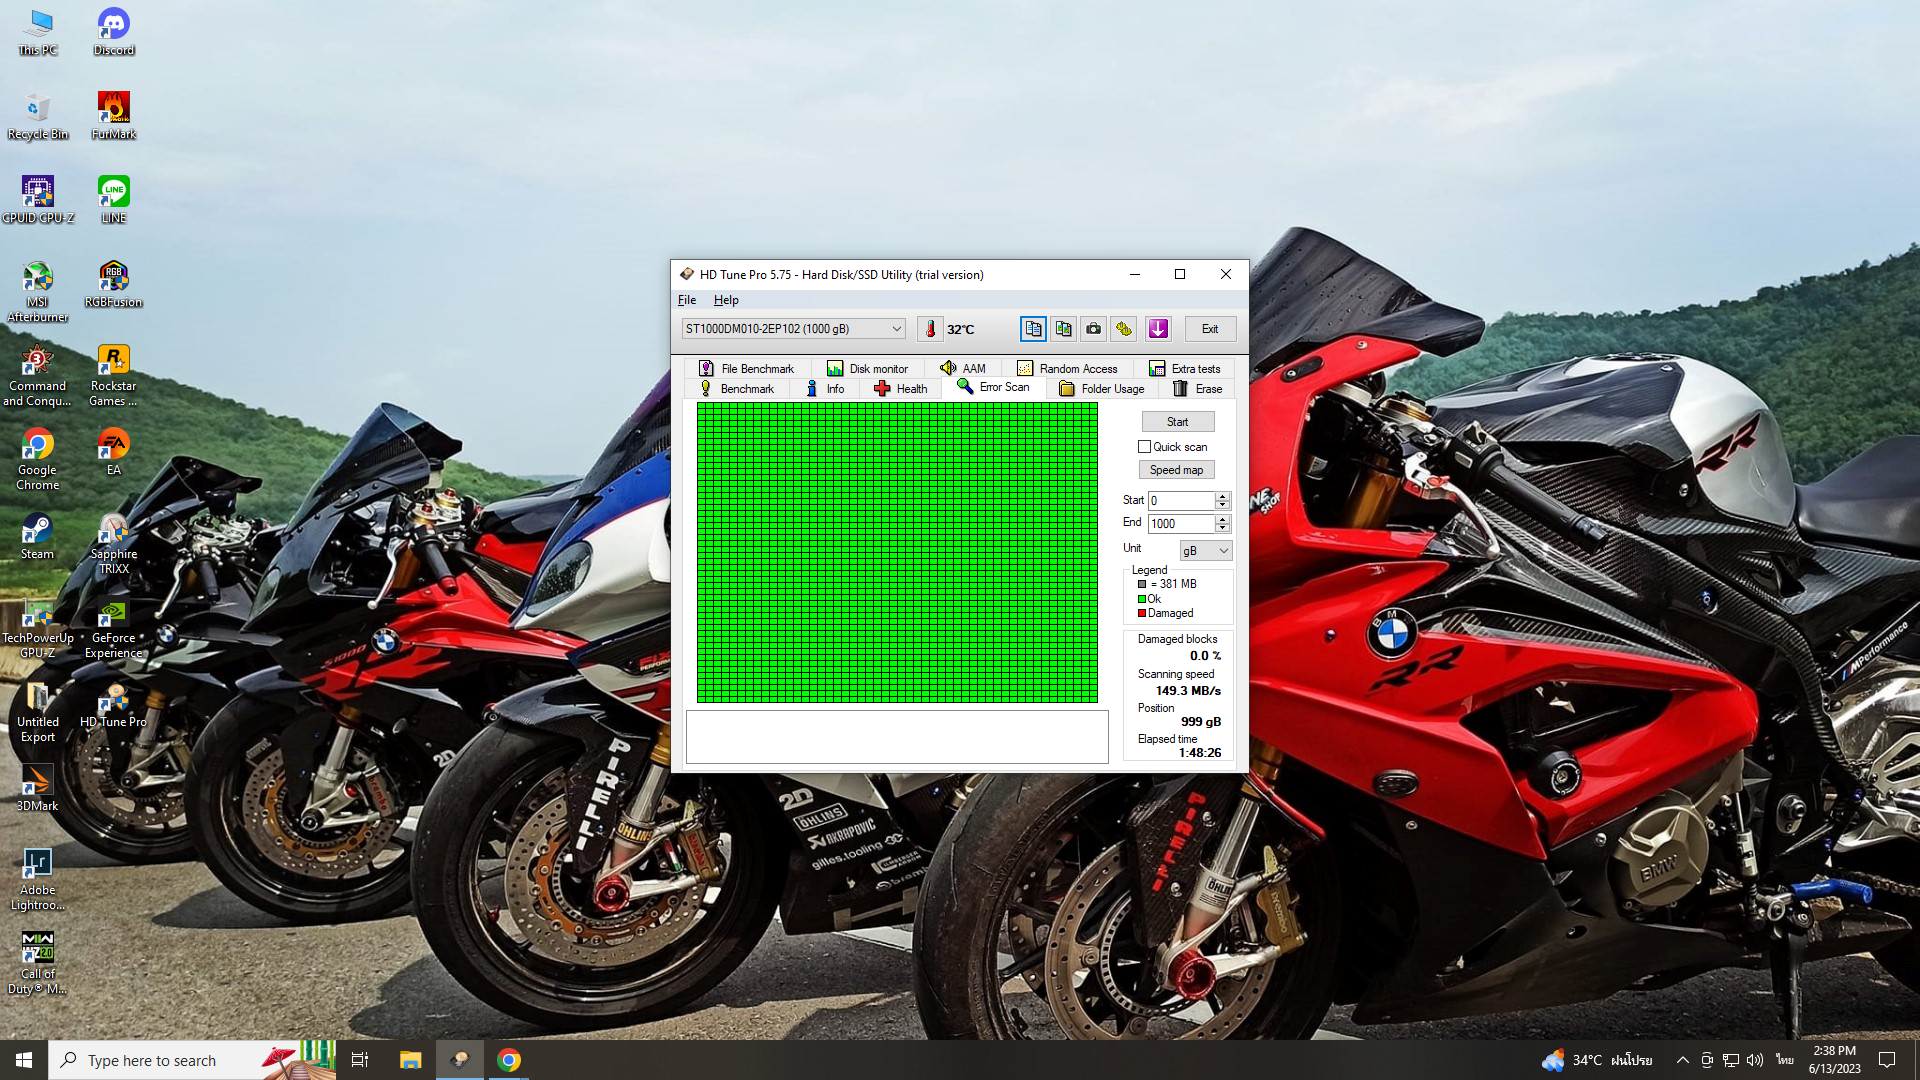This screenshot has width=1920, height=1080.
Task: Click the copy screenshot to clipboard icon
Action: 1063,329
